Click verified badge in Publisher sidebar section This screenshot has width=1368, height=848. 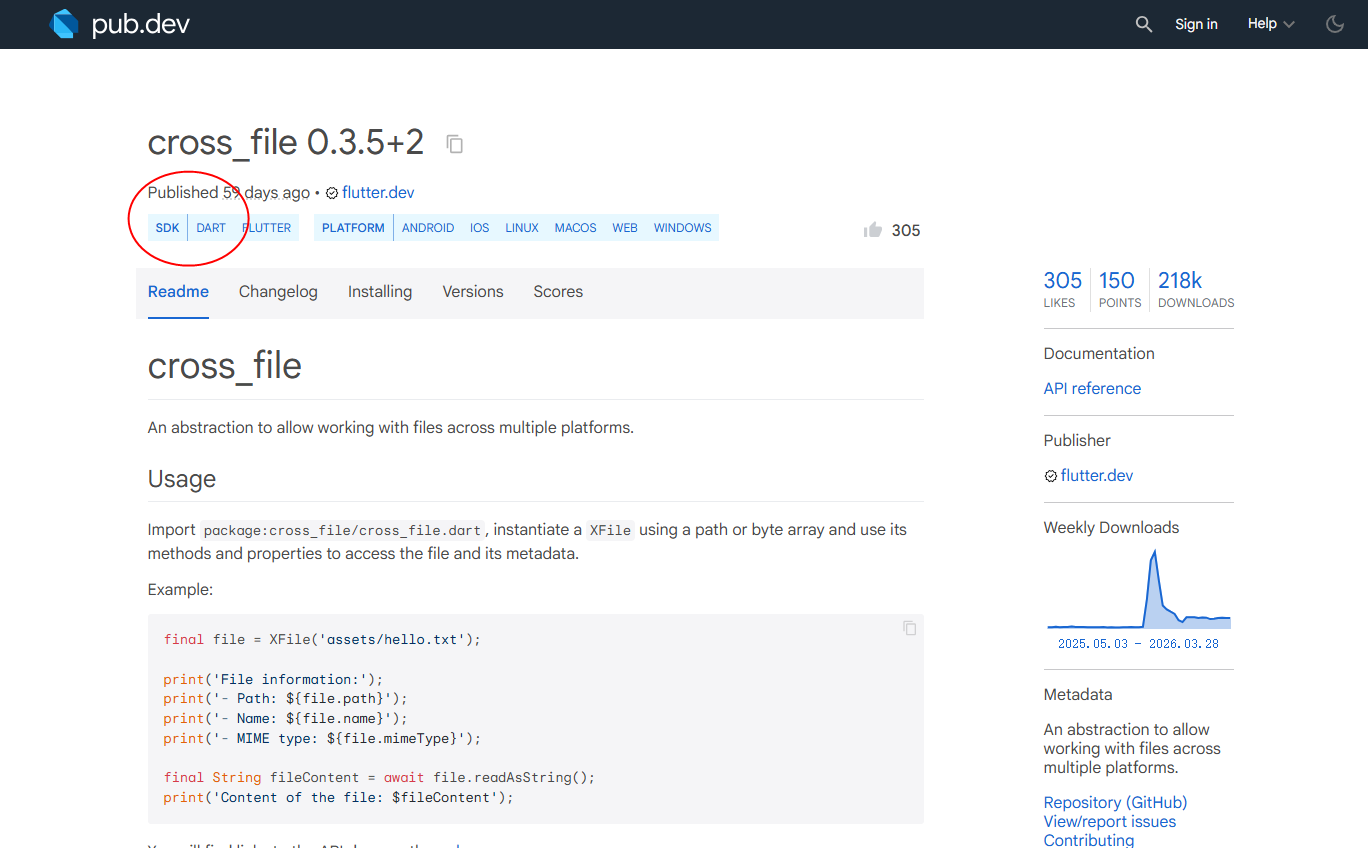1051,476
